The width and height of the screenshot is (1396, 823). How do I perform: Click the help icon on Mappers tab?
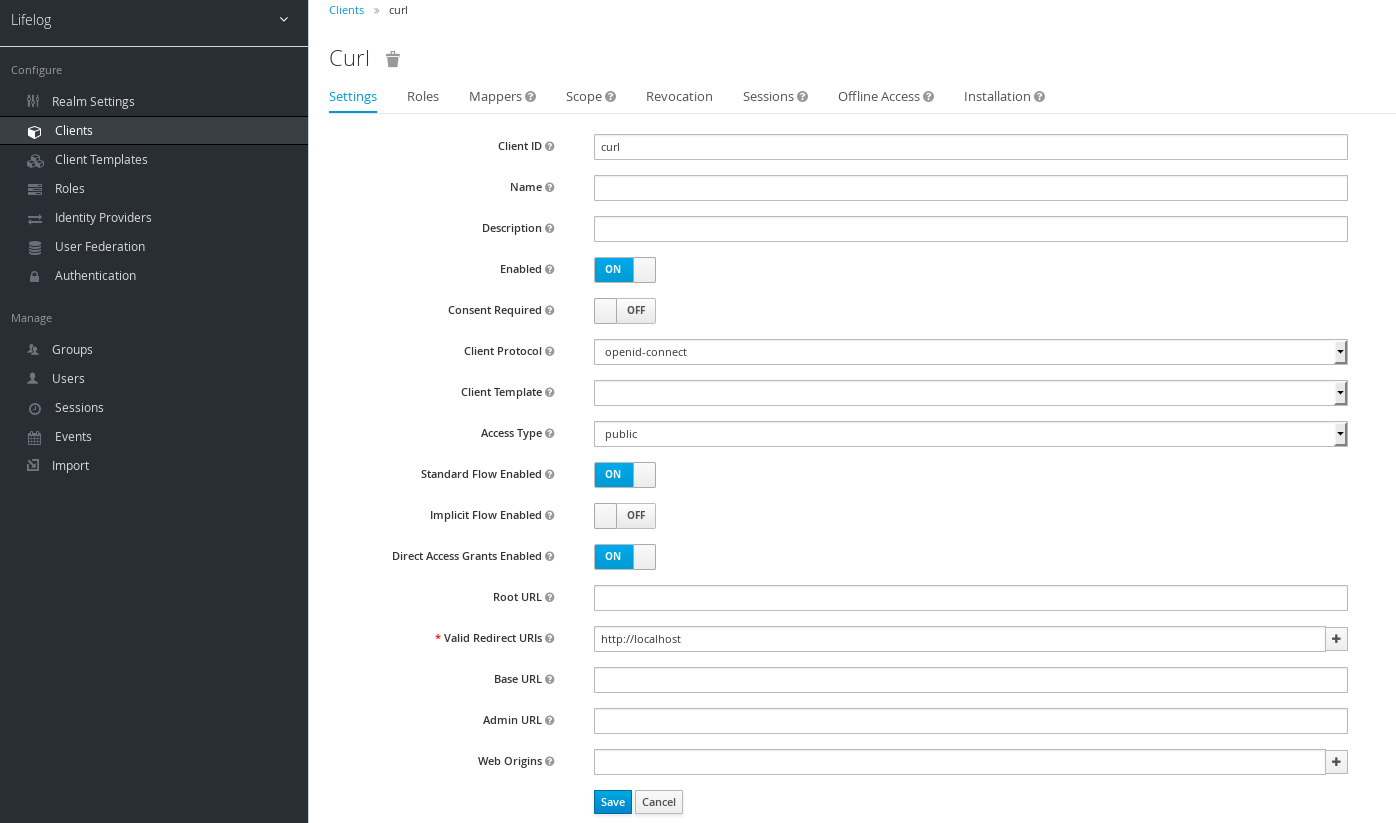[x=531, y=97]
